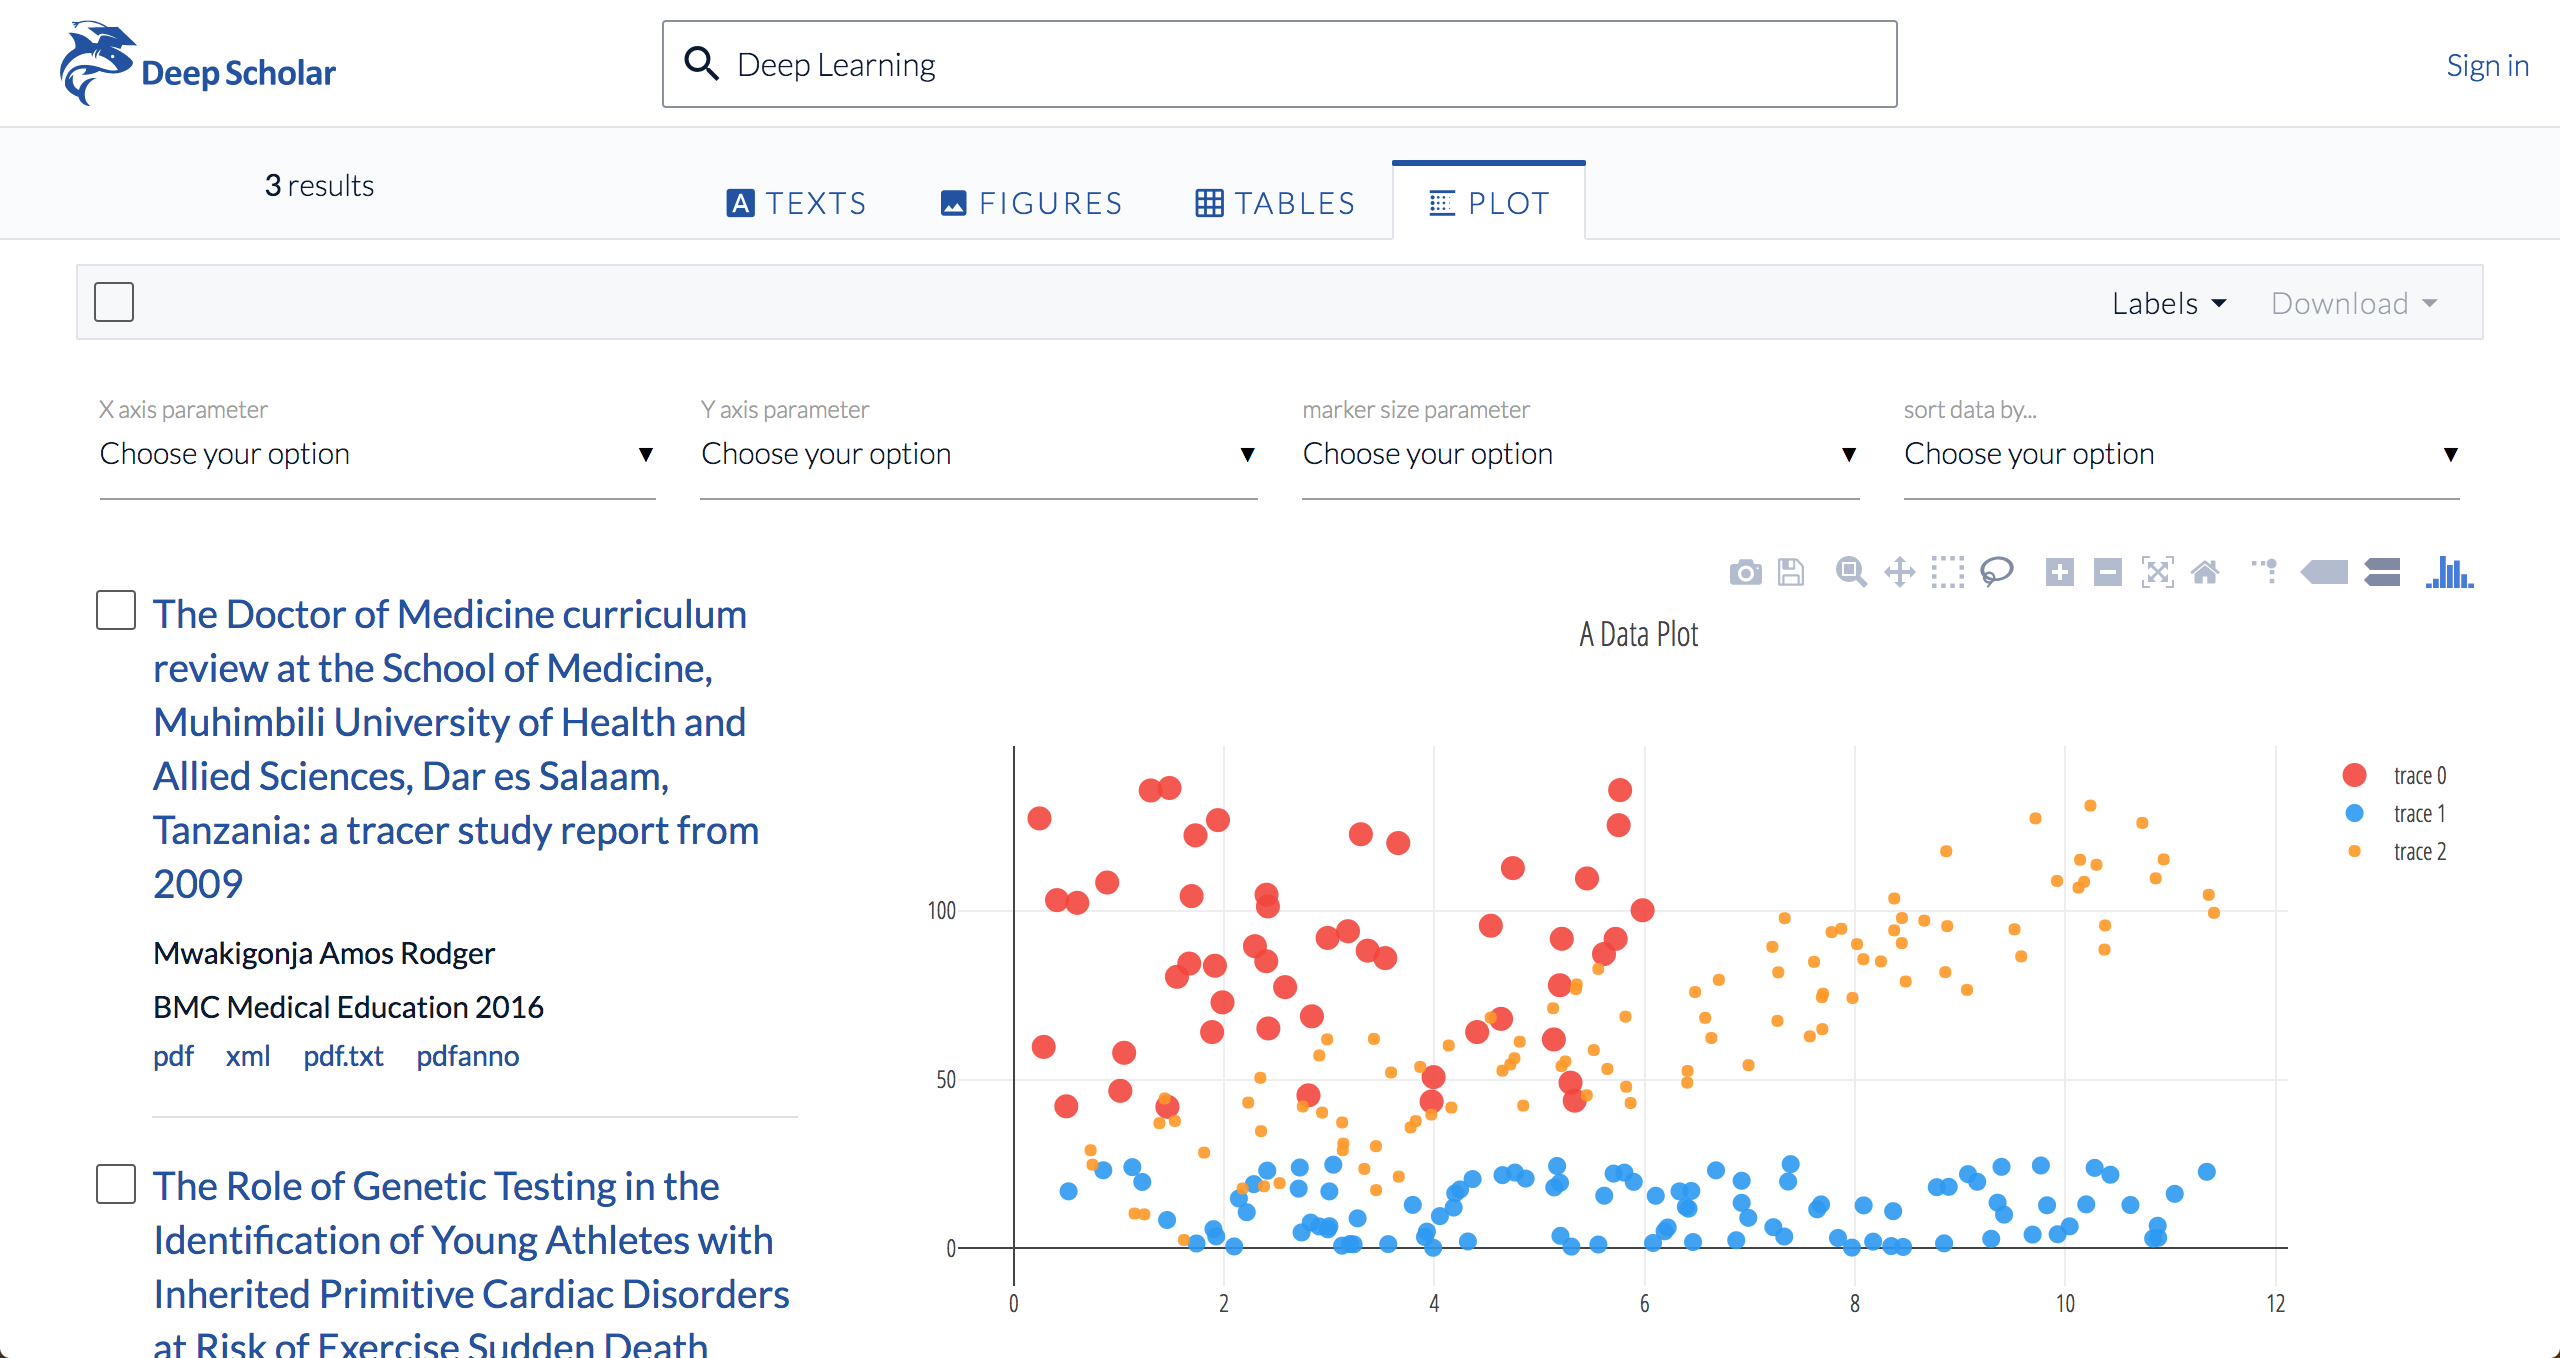Screen dimensions: 2560x1358
Task: Toggle trace 0 red legend swatch
Action: (x=2355, y=775)
